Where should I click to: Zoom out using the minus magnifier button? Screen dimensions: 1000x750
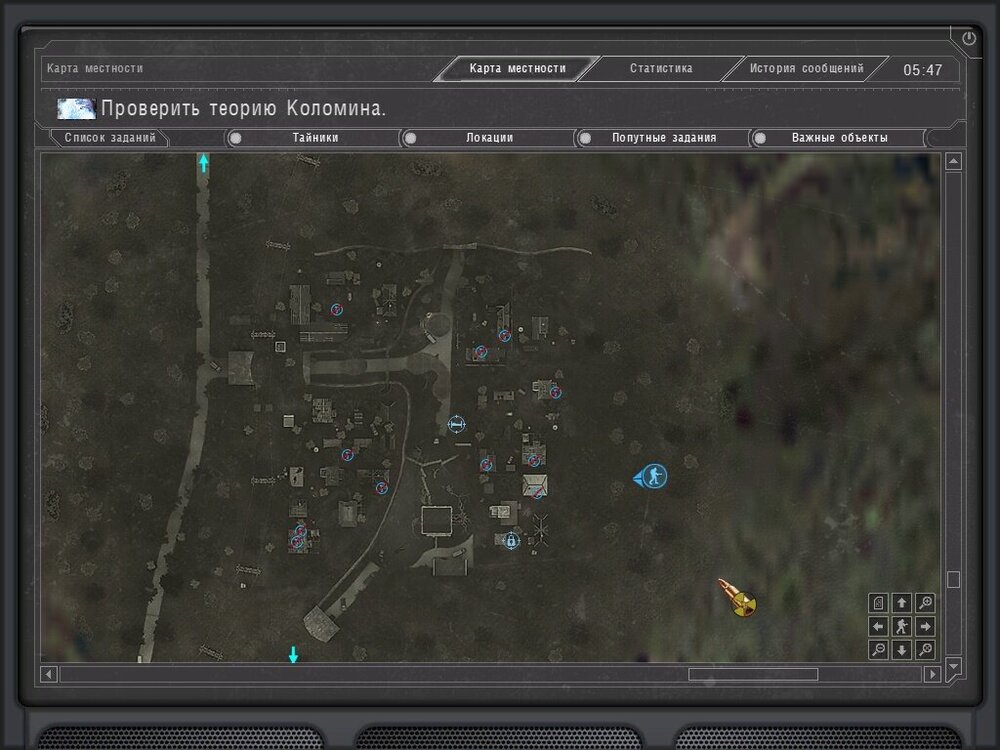(878, 650)
